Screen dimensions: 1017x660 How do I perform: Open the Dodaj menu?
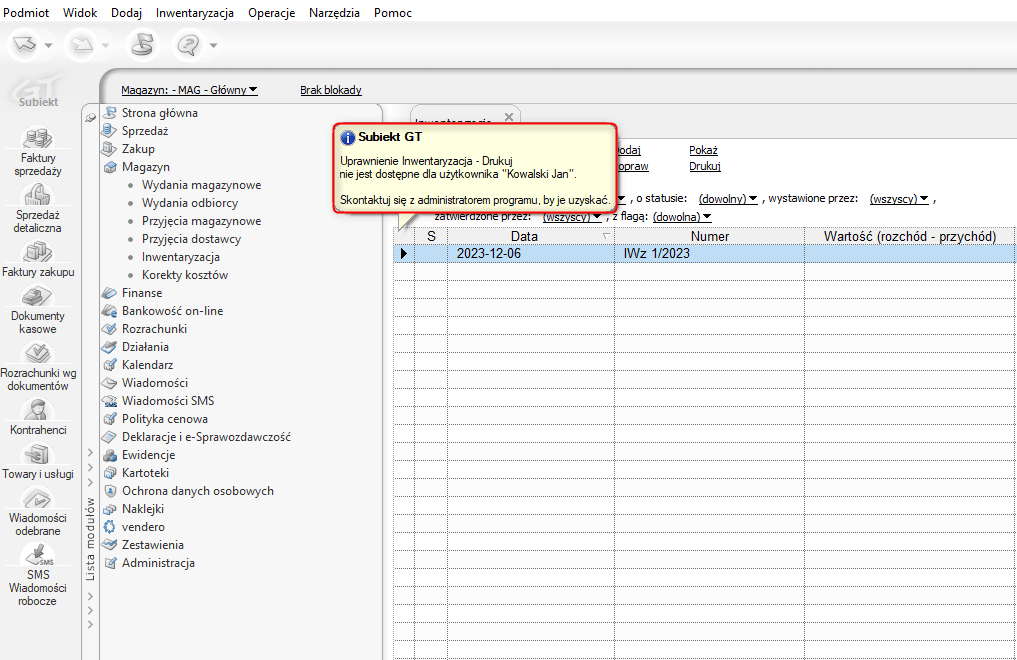click(126, 13)
